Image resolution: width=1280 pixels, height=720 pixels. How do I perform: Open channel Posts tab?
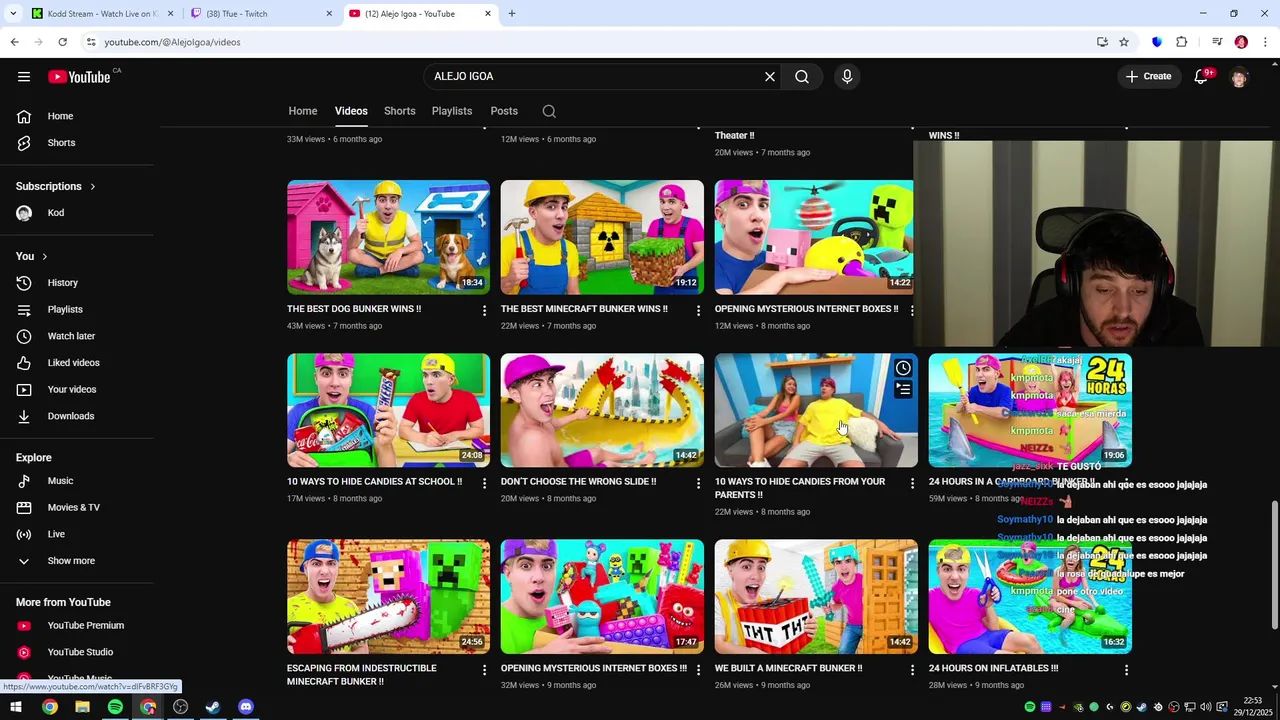pos(504,111)
